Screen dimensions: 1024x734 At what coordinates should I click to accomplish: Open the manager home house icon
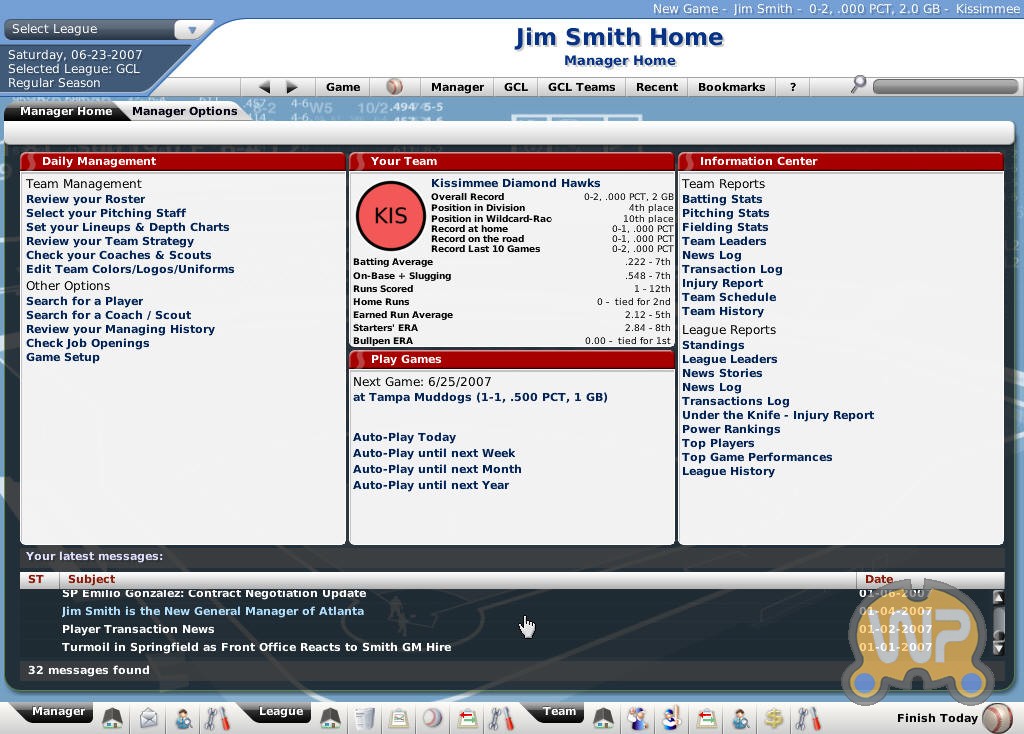tap(113, 718)
